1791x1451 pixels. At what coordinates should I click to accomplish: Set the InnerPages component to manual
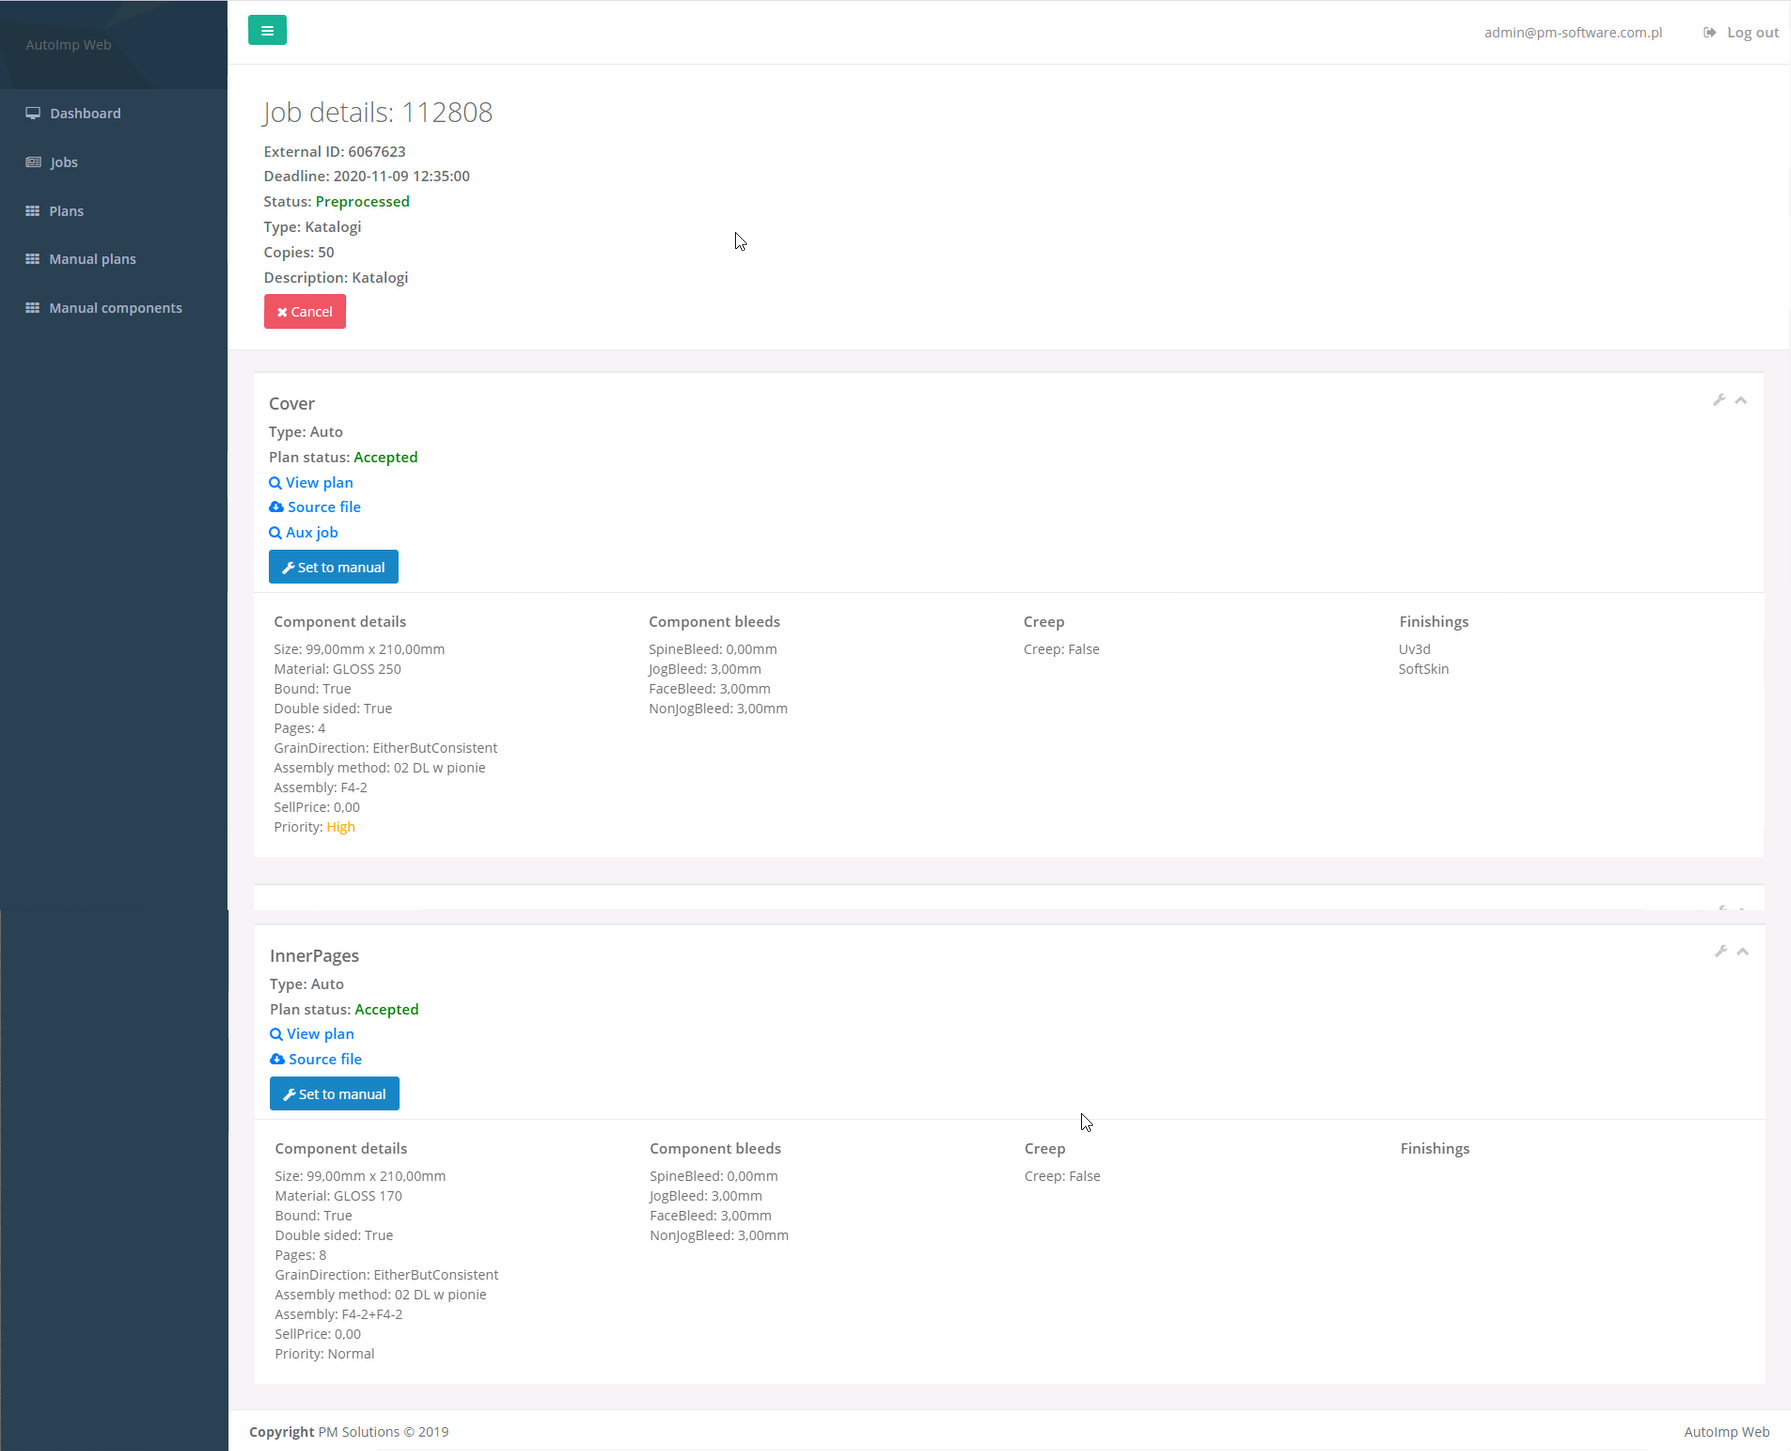334,1094
